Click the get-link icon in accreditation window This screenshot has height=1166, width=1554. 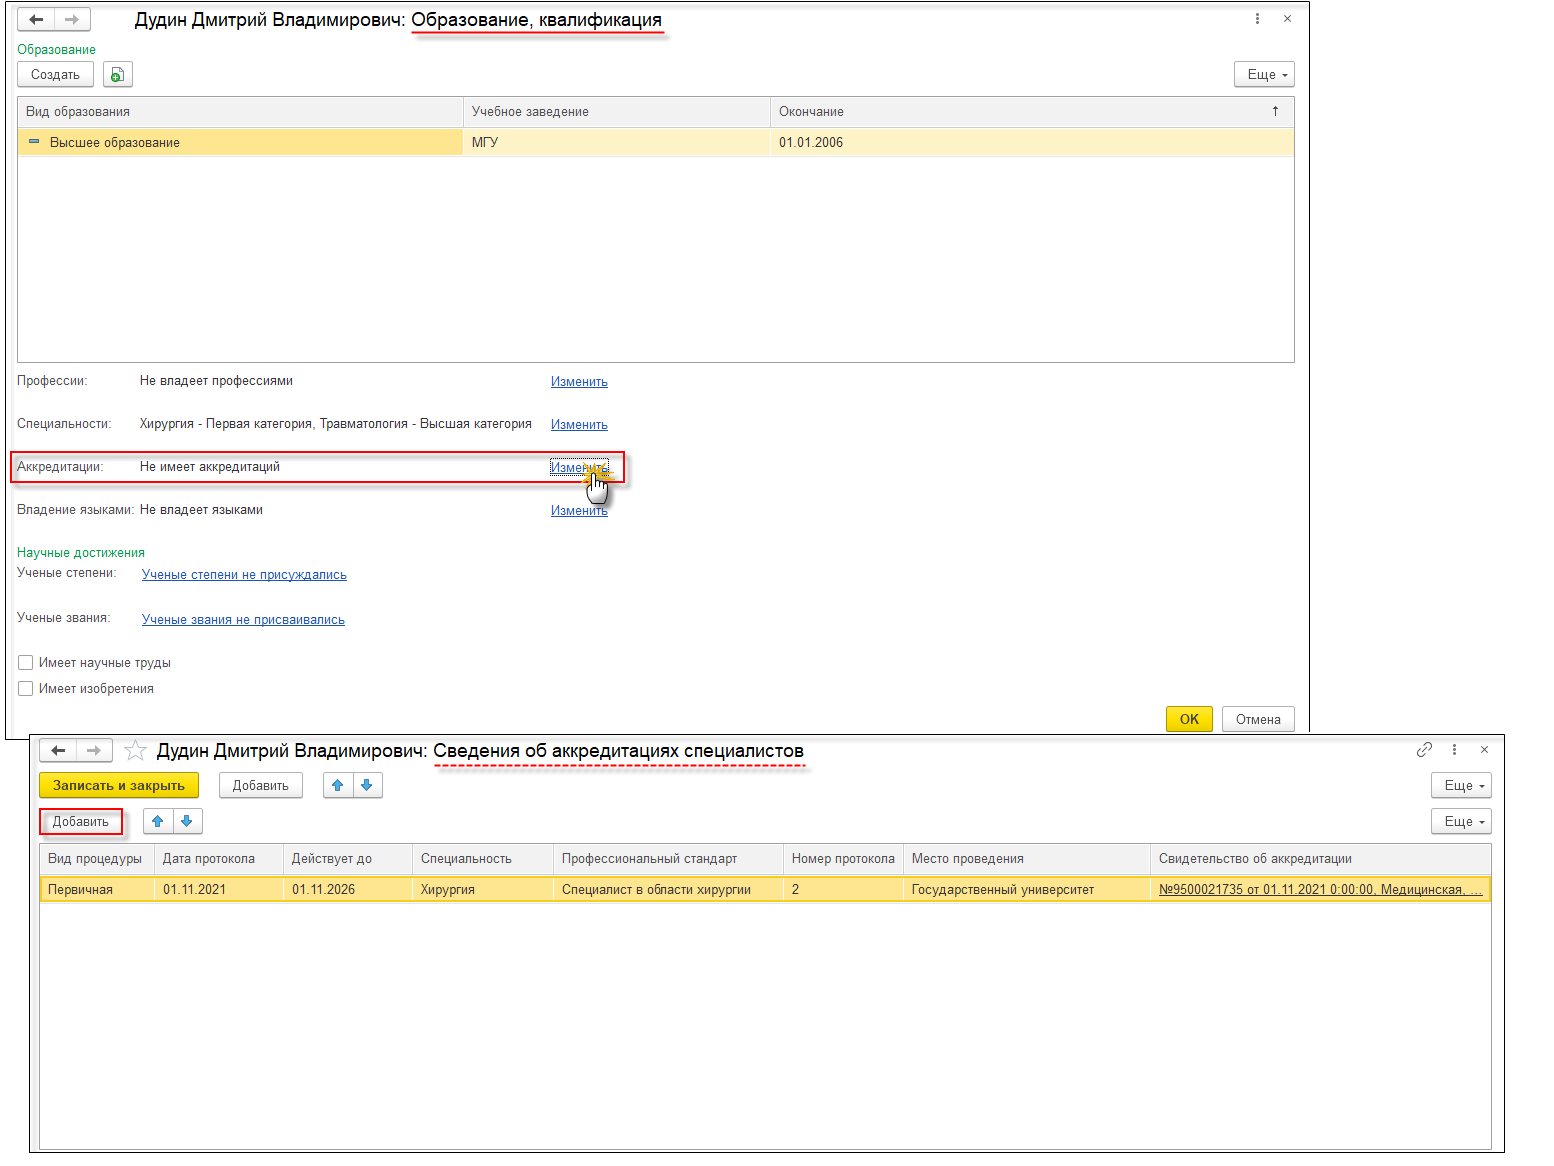[1424, 749]
